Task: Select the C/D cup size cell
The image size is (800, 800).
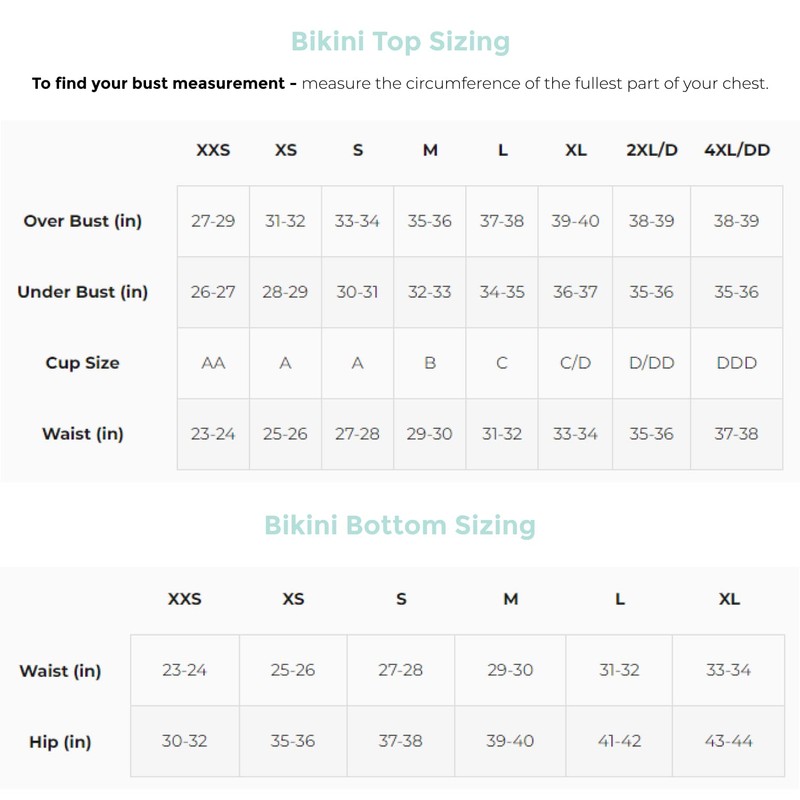Action: point(576,363)
